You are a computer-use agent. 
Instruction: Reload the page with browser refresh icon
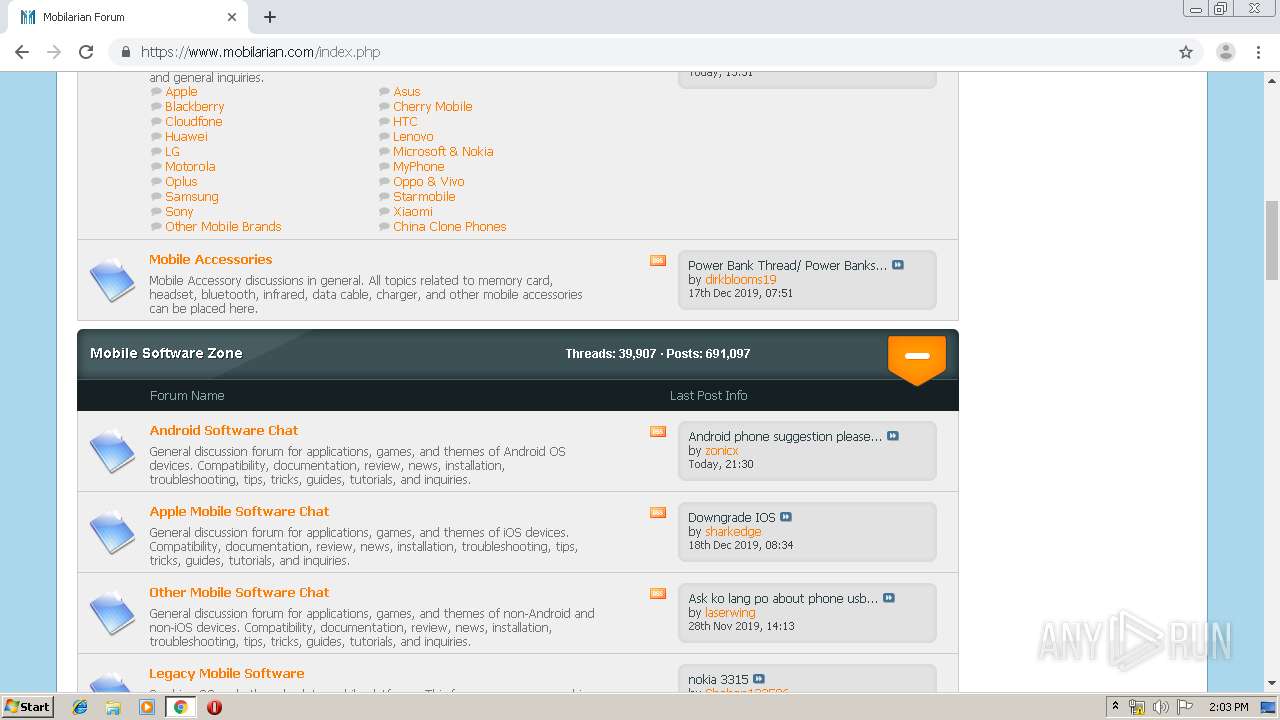click(x=86, y=52)
